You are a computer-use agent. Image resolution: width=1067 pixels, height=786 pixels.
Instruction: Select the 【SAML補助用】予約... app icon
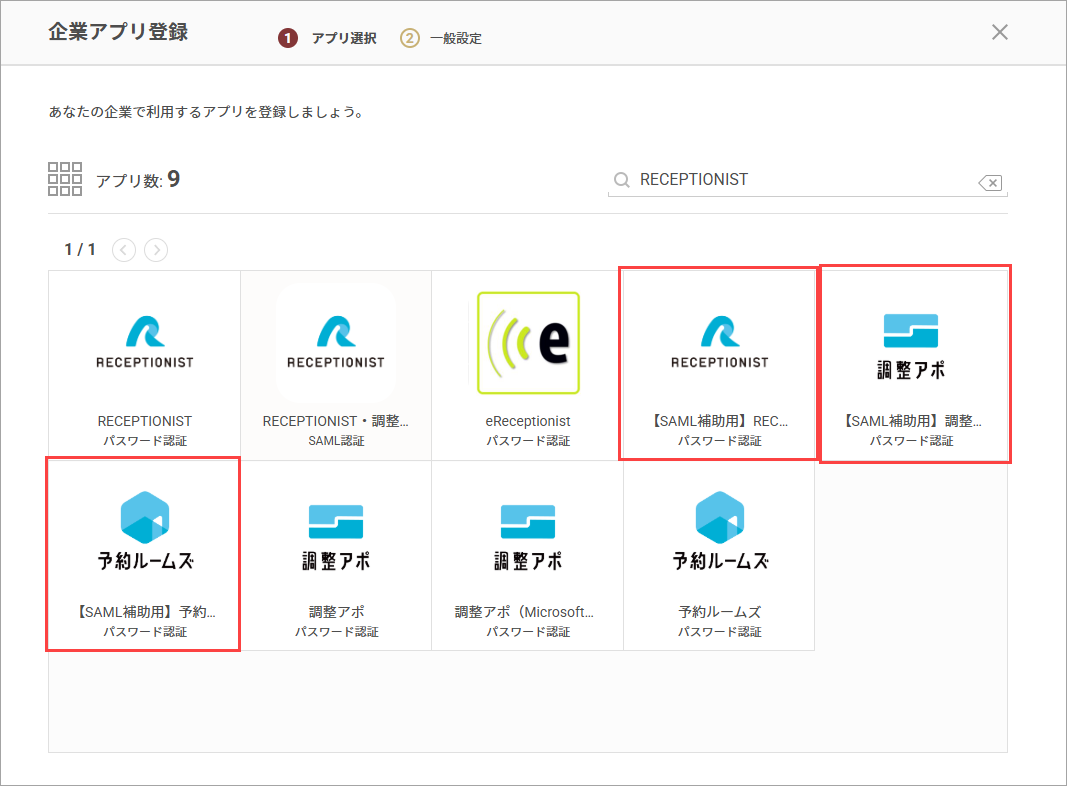click(x=145, y=531)
